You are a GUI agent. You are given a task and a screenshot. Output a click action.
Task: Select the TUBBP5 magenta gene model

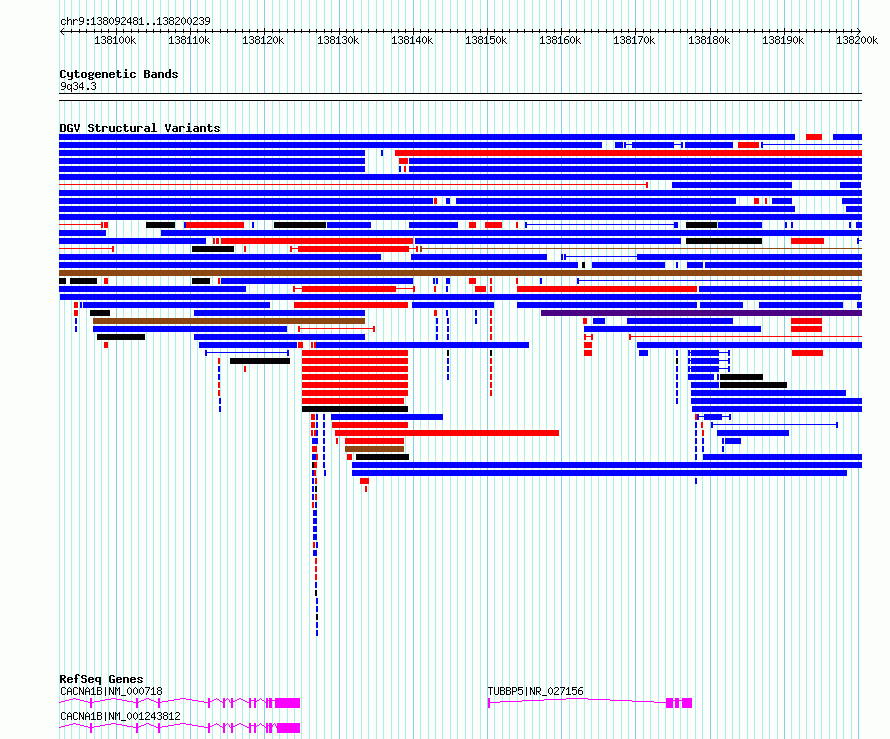(590, 703)
